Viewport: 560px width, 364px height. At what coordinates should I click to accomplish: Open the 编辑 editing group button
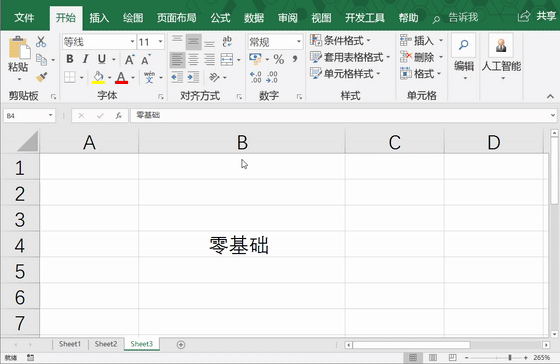[x=464, y=57]
